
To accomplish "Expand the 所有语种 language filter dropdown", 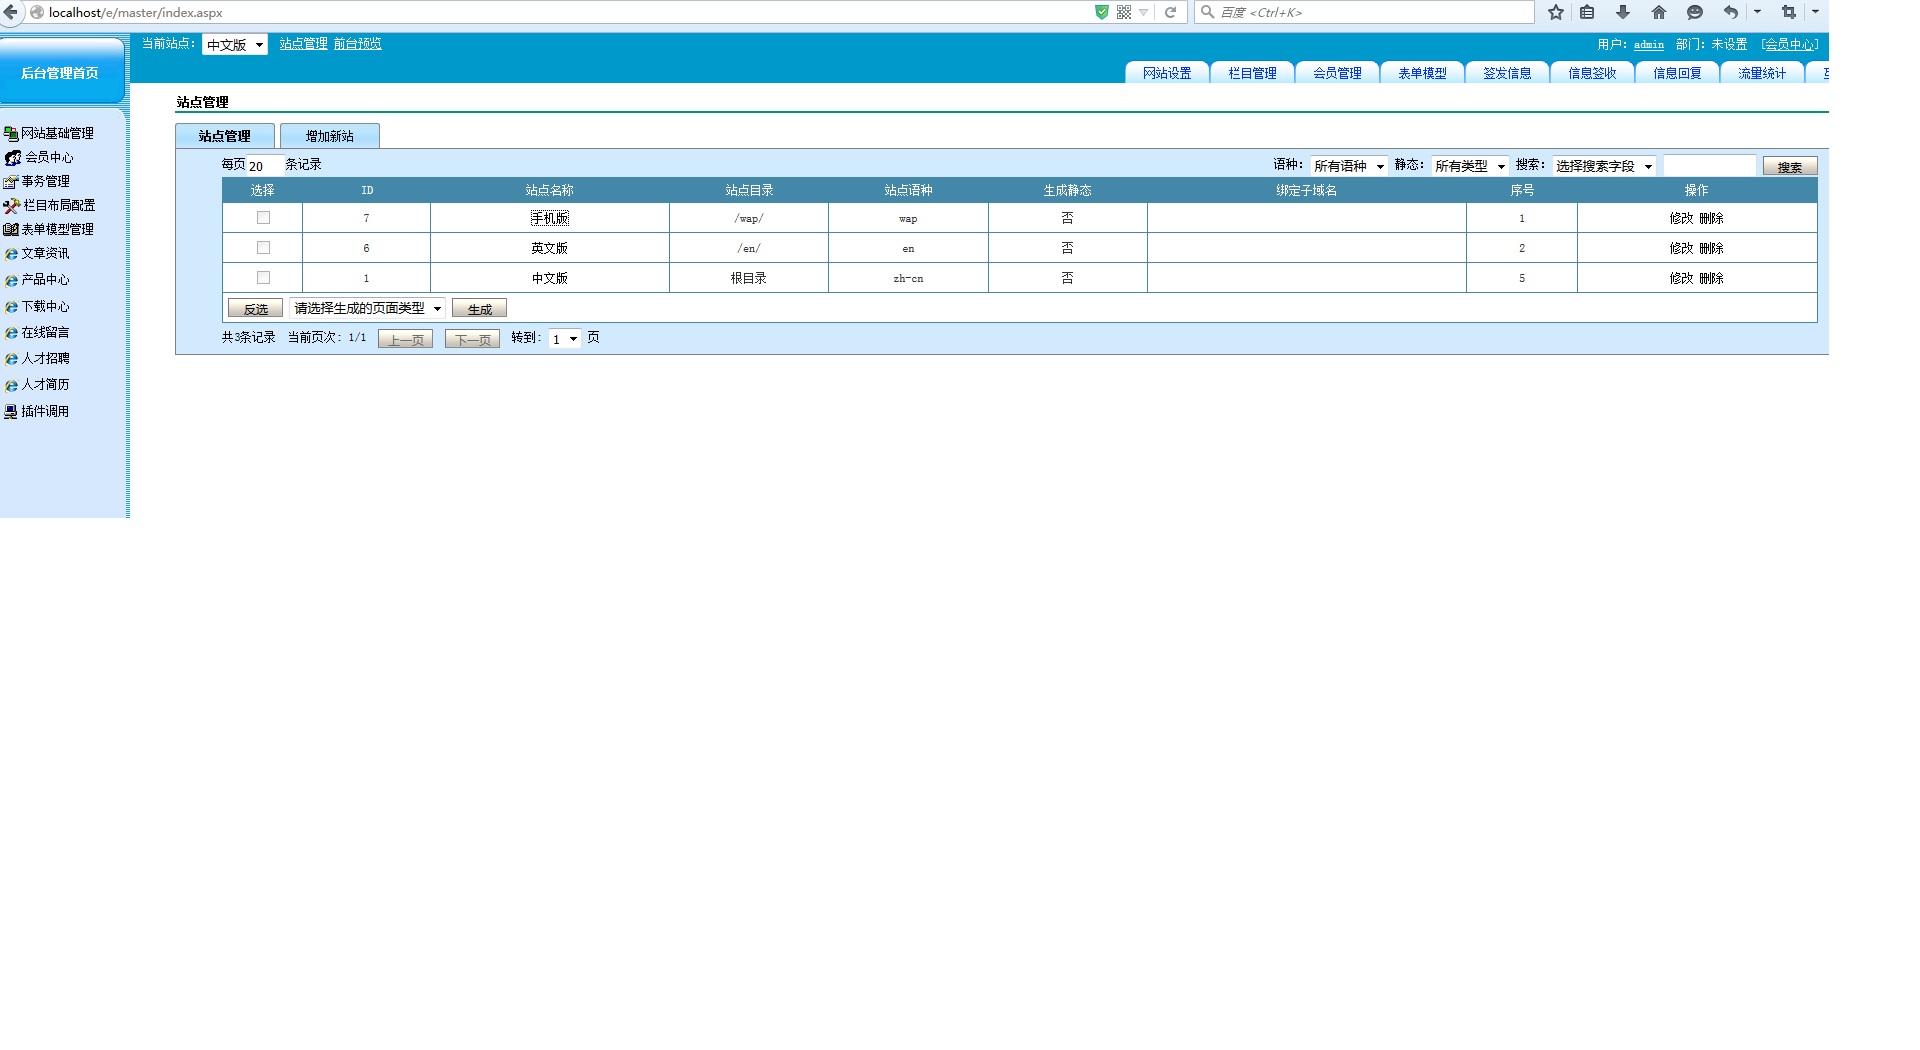I will [x=1348, y=166].
